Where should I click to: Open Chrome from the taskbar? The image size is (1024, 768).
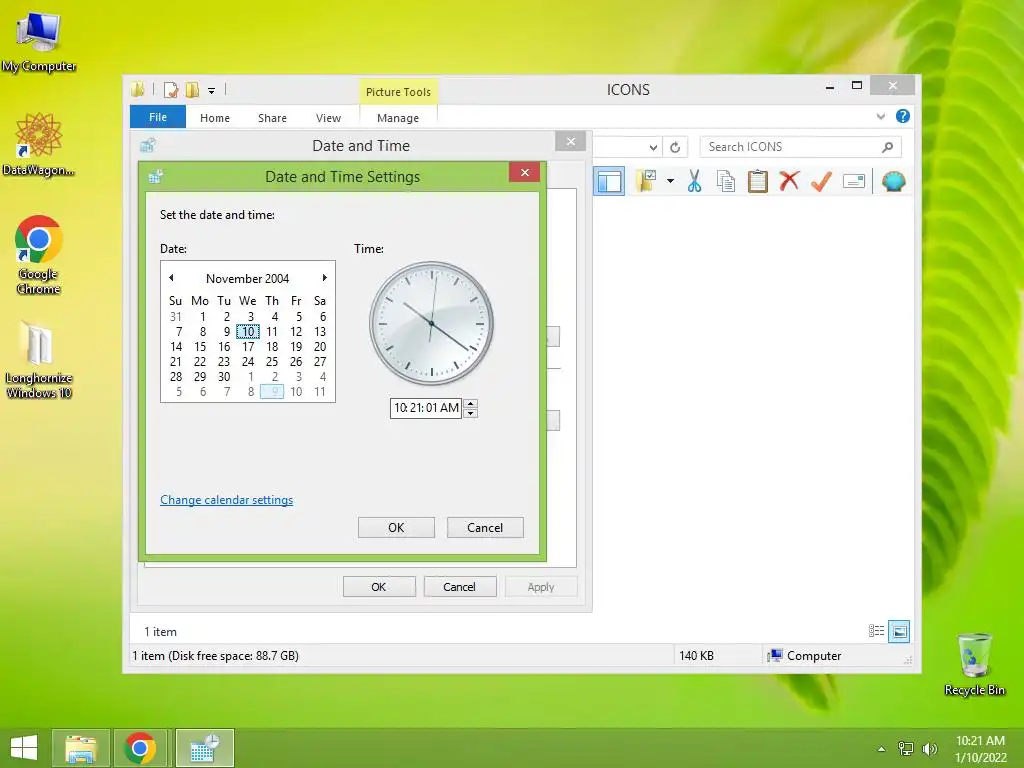(x=140, y=748)
